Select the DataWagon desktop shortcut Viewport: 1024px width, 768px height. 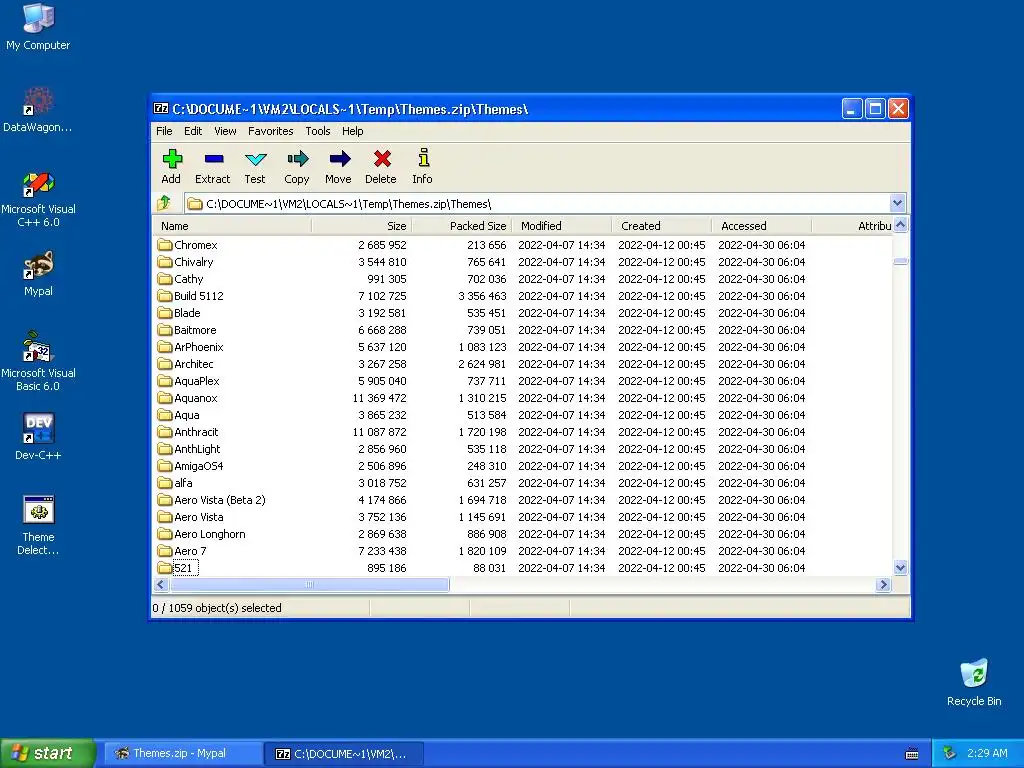tap(38, 110)
